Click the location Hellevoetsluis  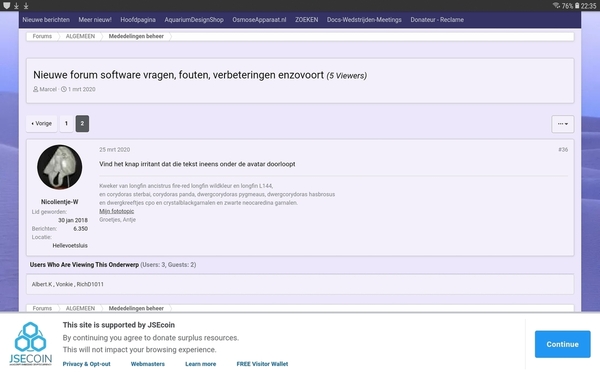(70, 246)
